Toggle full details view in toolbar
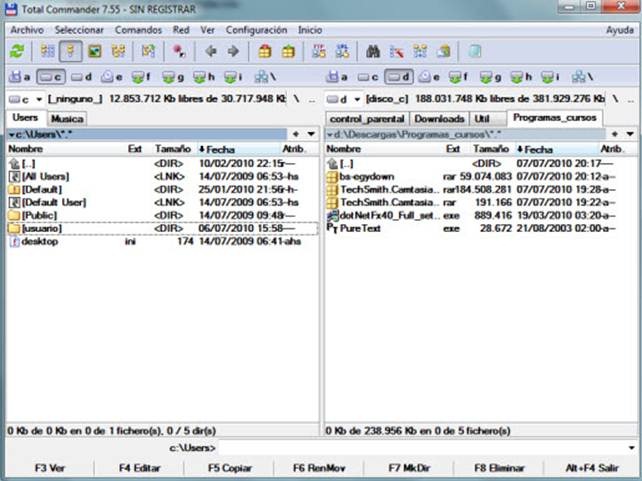The image size is (642, 481). pyautogui.click(x=70, y=51)
